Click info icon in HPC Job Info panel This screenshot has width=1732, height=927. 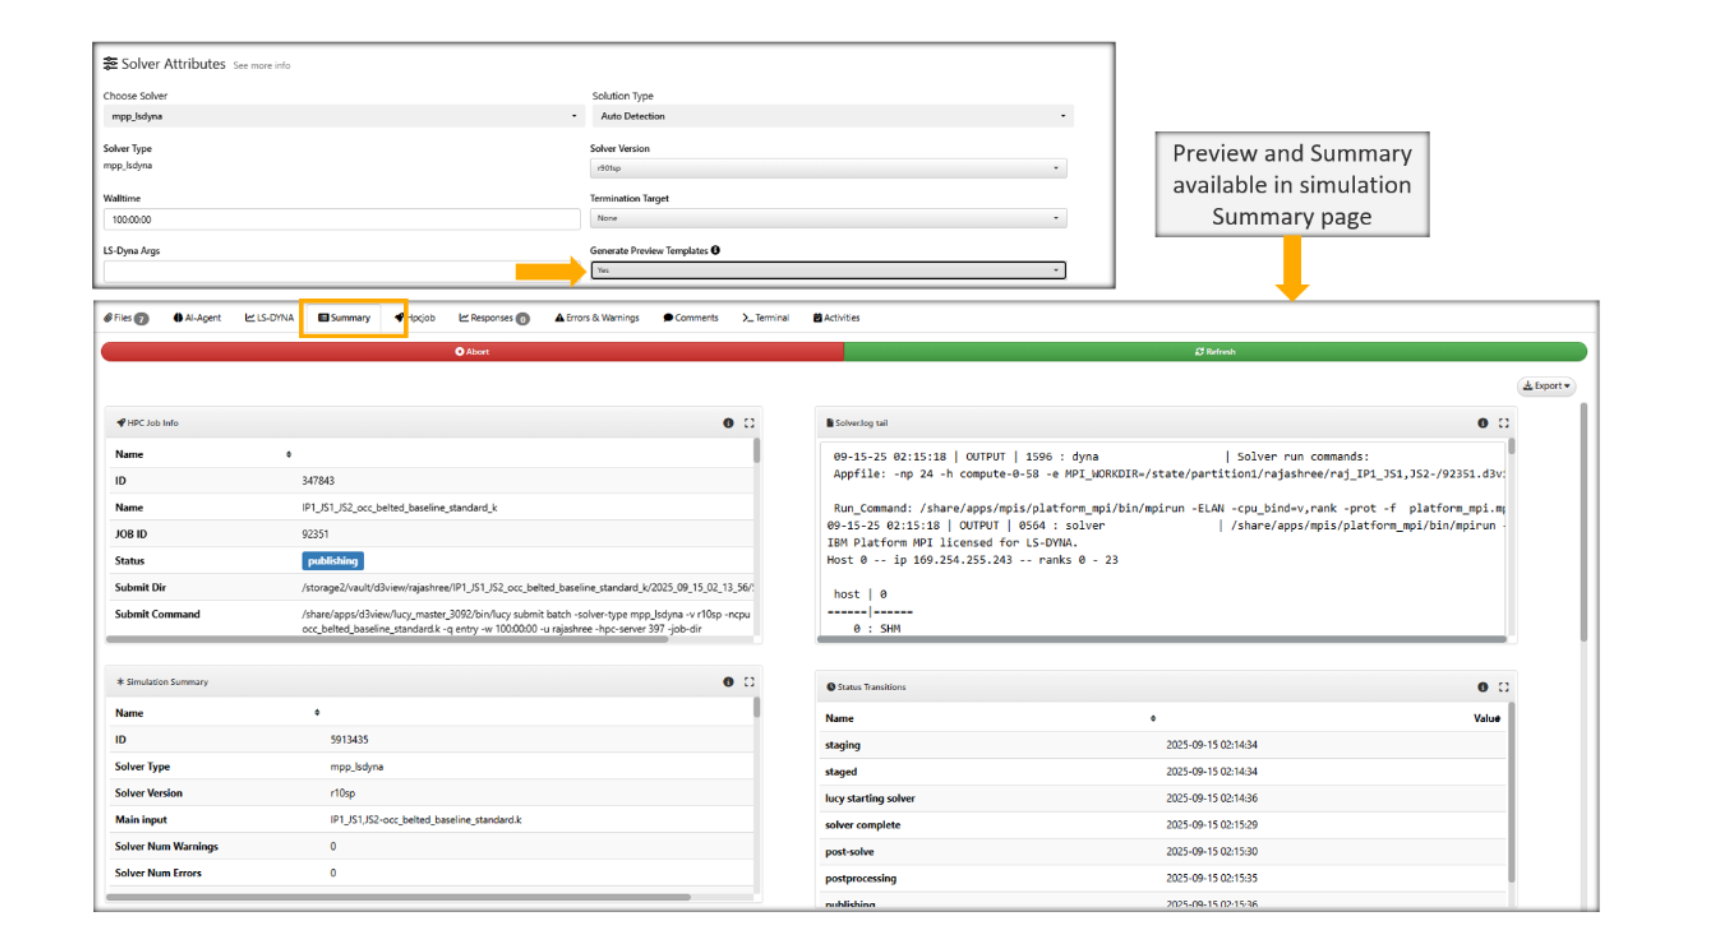[x=728, y=423]
